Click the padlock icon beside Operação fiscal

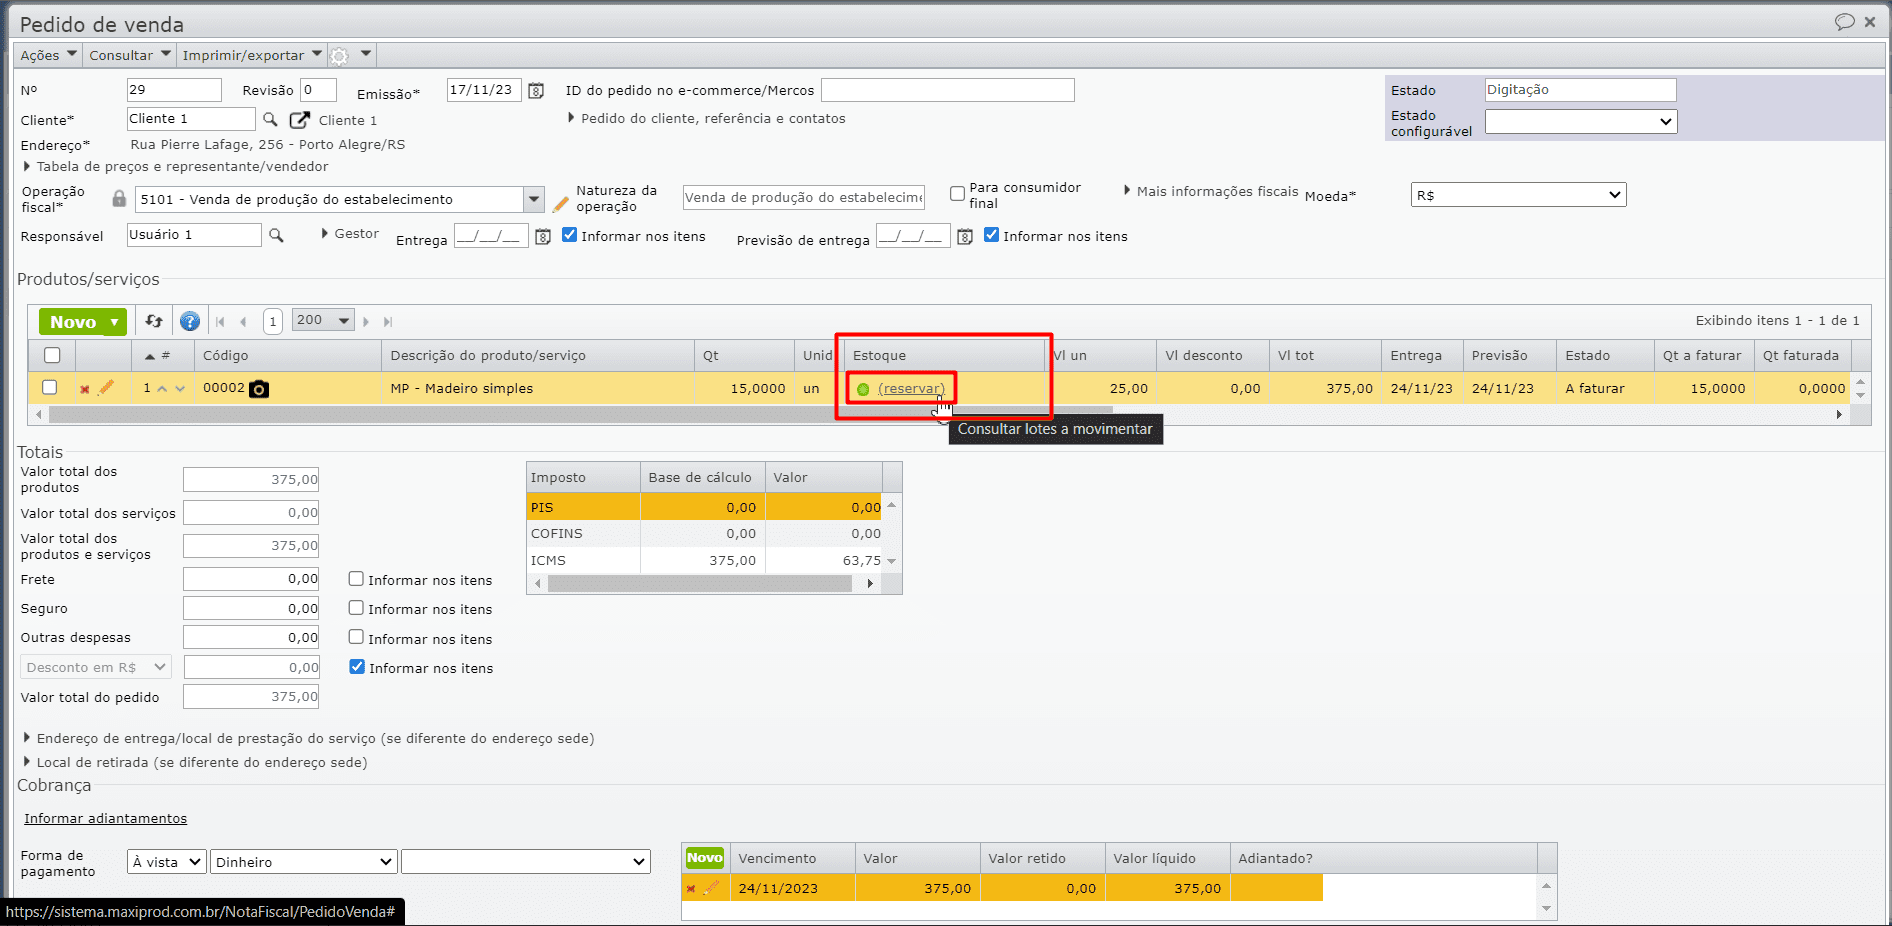pos(119,198)
